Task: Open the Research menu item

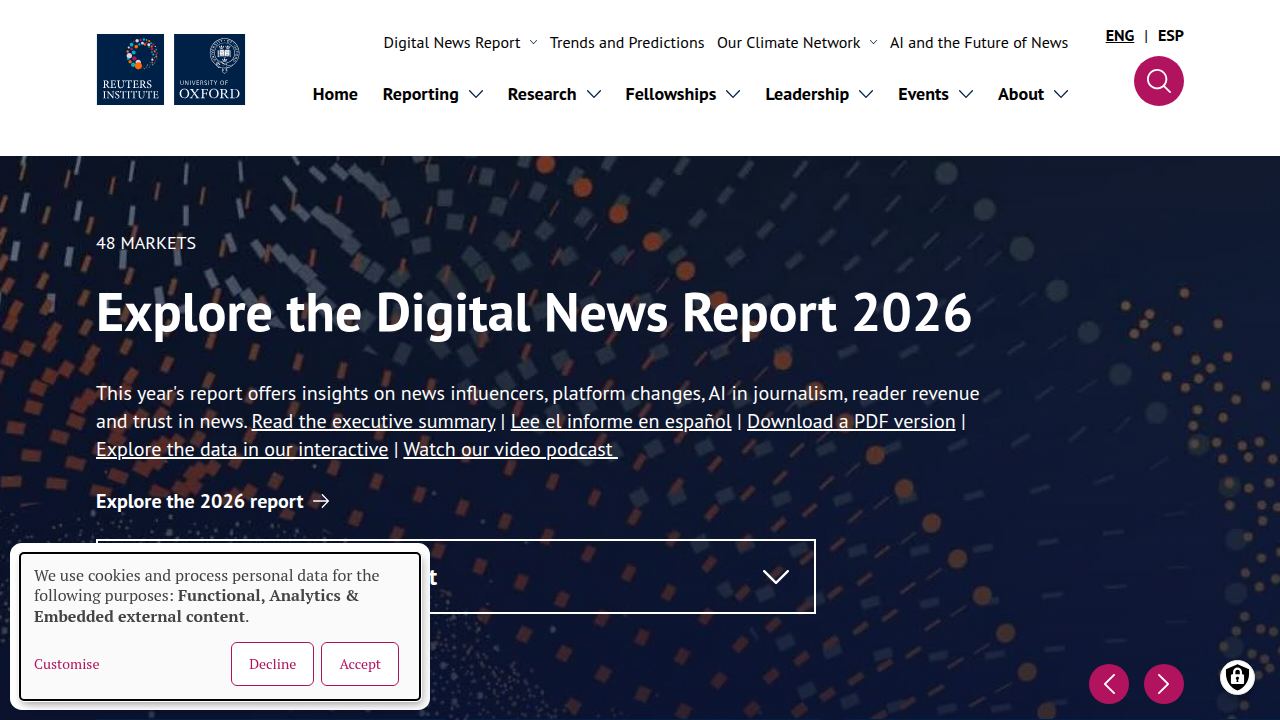Action: tap(542, 94)
